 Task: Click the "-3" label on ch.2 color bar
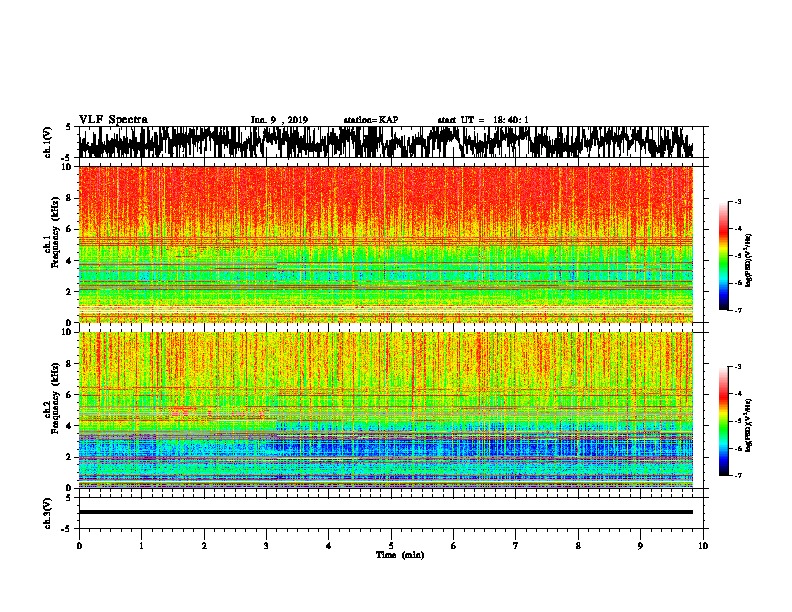point(737,367)
